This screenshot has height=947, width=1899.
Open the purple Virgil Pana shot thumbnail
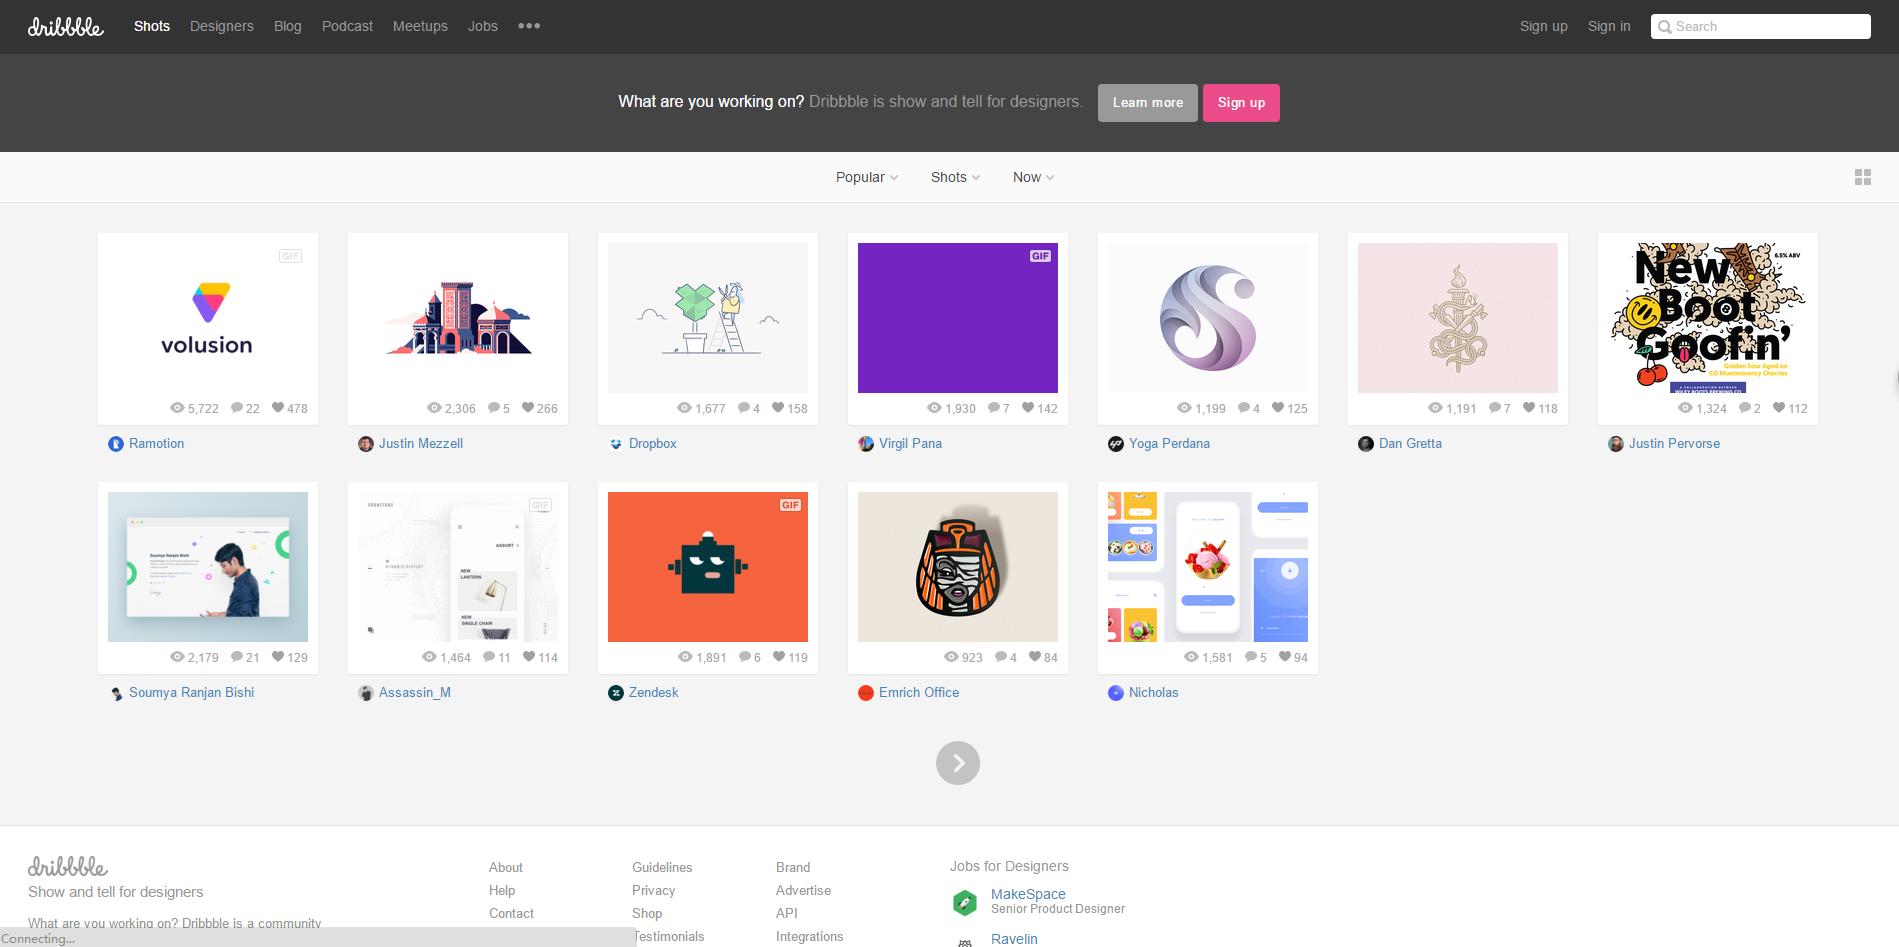pos(957,318)
